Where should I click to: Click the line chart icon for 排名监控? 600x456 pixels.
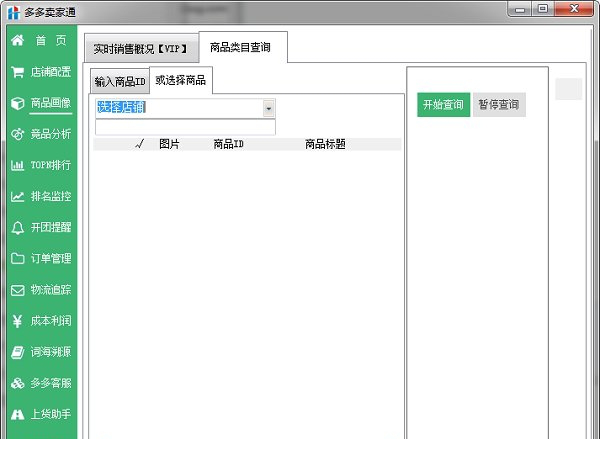18,197
